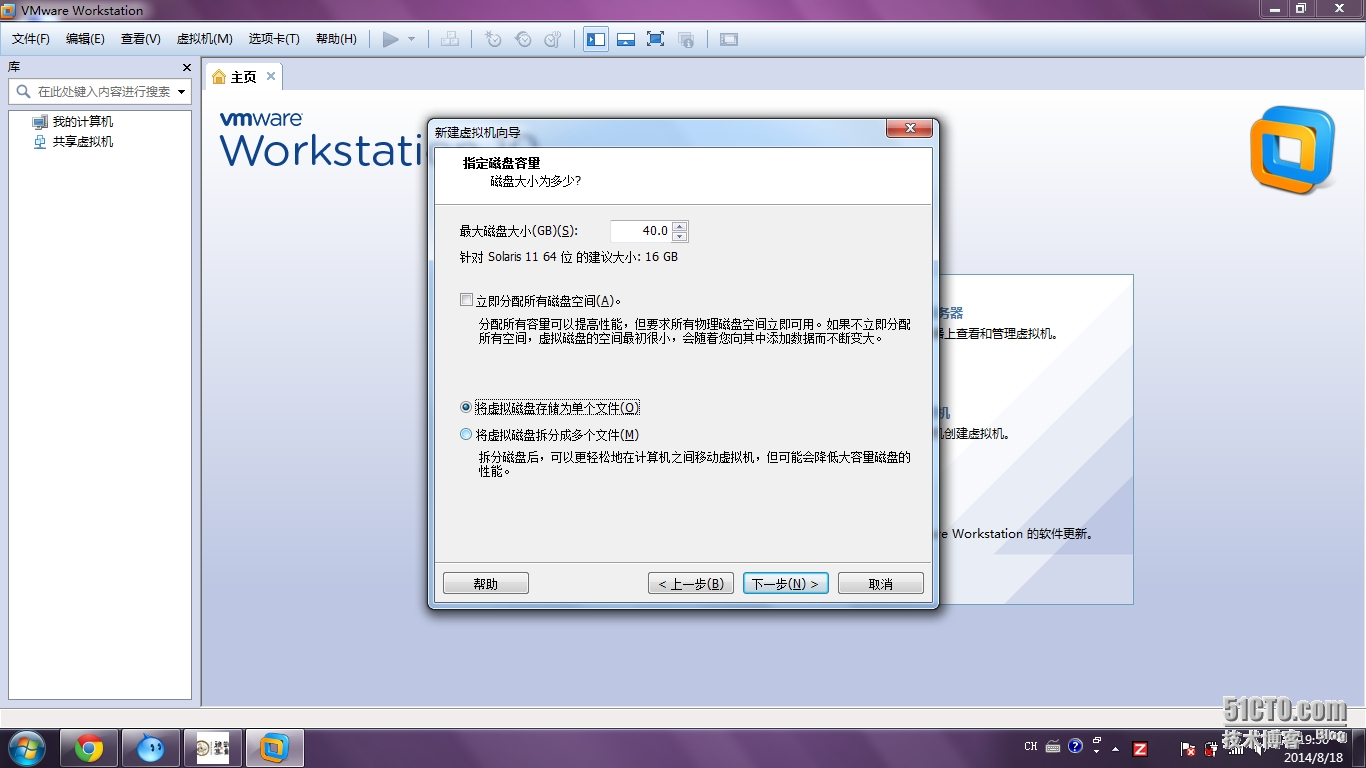Click the send Ctrl+Alt+Del toolbar icon
Screen dimensions: 1366x768
(450, 39)
